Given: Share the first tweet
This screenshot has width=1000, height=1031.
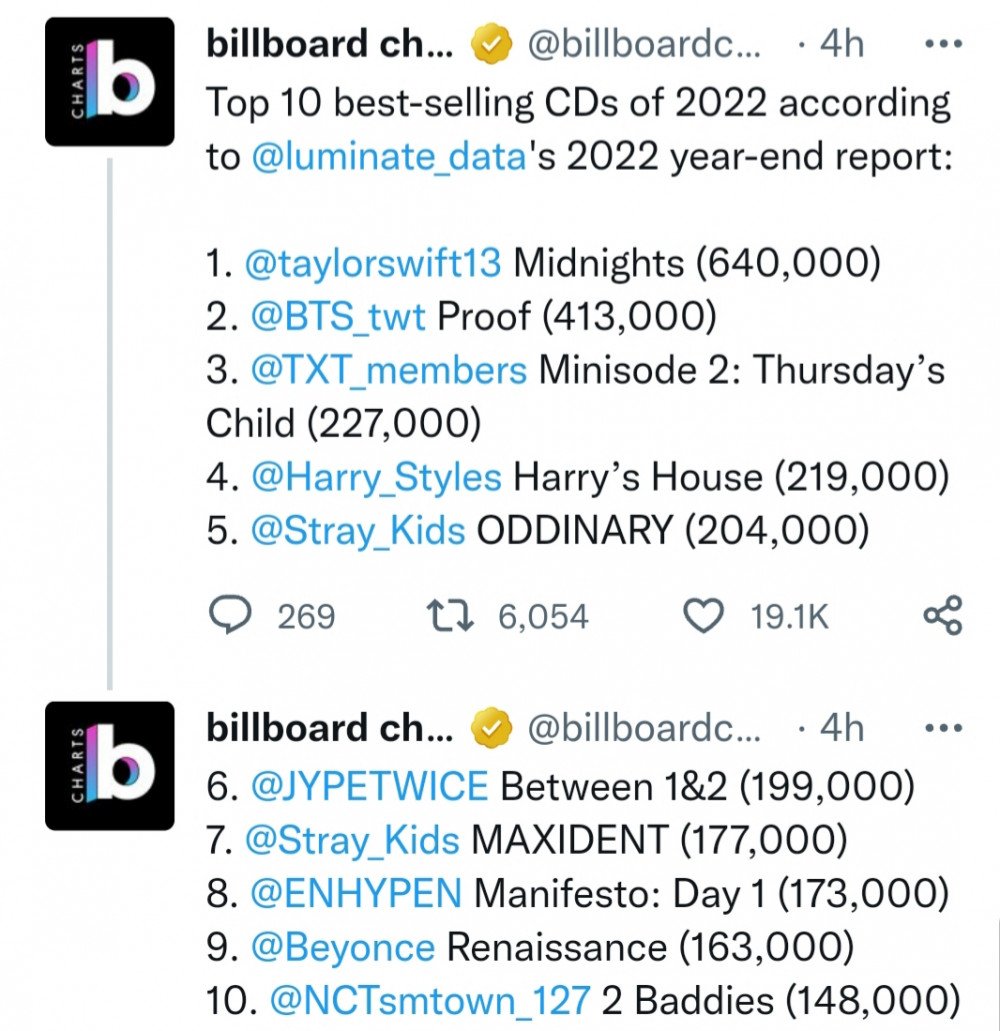Looking at the screenshot, I should 943,615.
